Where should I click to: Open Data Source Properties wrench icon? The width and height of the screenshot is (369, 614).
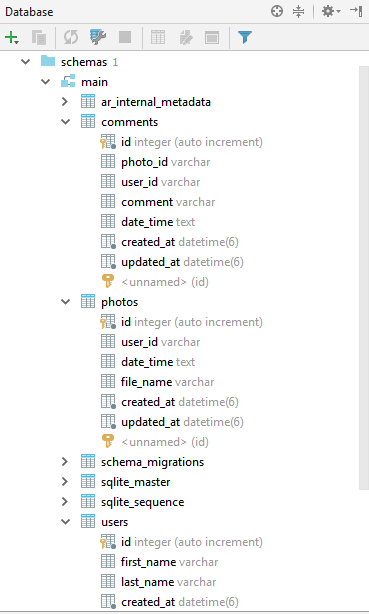click(98, 37)
